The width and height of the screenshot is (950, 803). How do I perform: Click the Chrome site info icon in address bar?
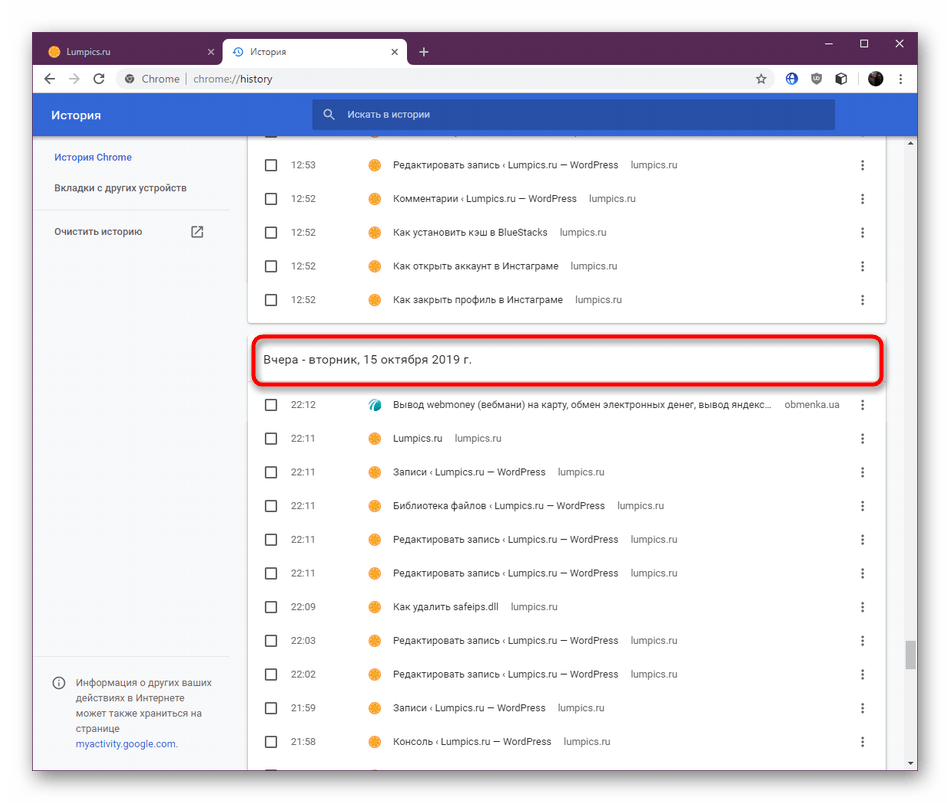[129, 79]
